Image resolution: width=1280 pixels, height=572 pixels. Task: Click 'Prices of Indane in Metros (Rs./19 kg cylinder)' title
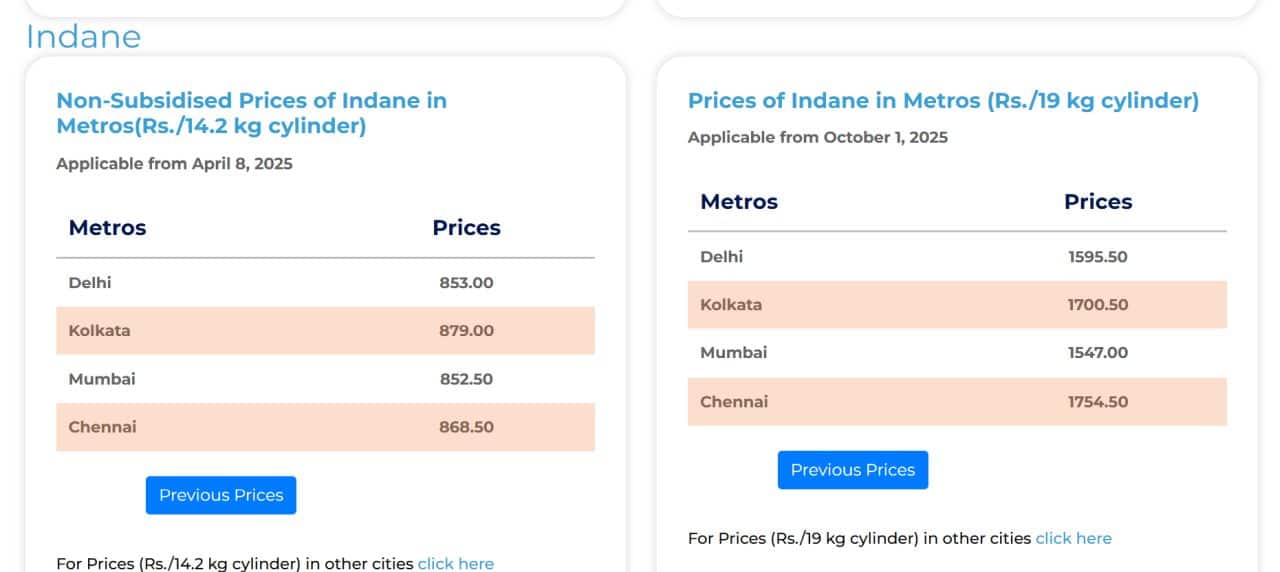pyautogui.click(x=943, y=100)
